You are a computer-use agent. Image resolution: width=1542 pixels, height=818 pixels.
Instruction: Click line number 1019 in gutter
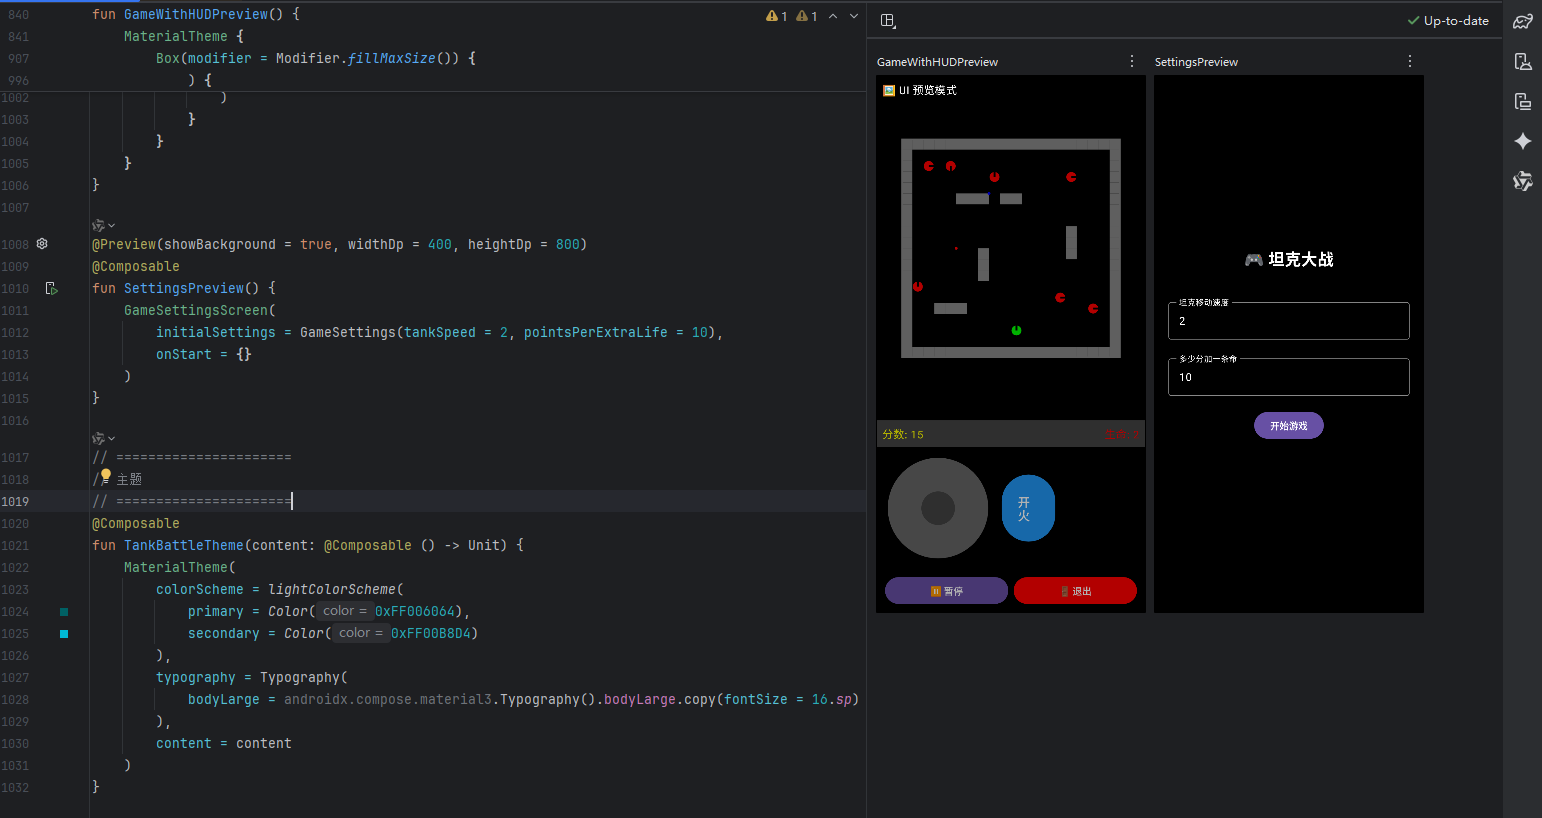pos(15,501)
